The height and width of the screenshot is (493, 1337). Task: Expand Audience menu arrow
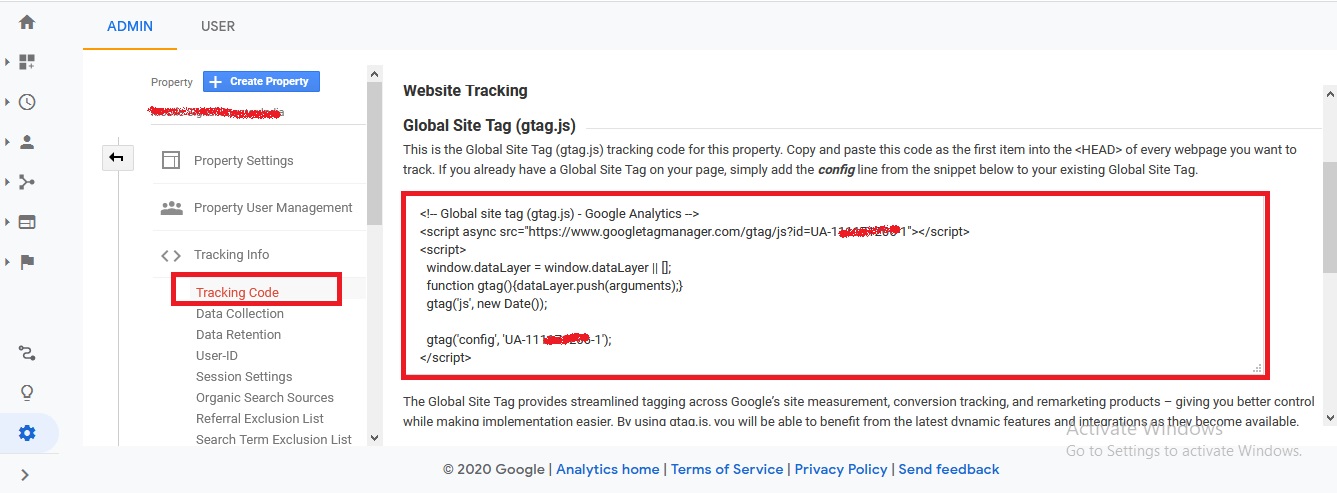pos(8,142)
